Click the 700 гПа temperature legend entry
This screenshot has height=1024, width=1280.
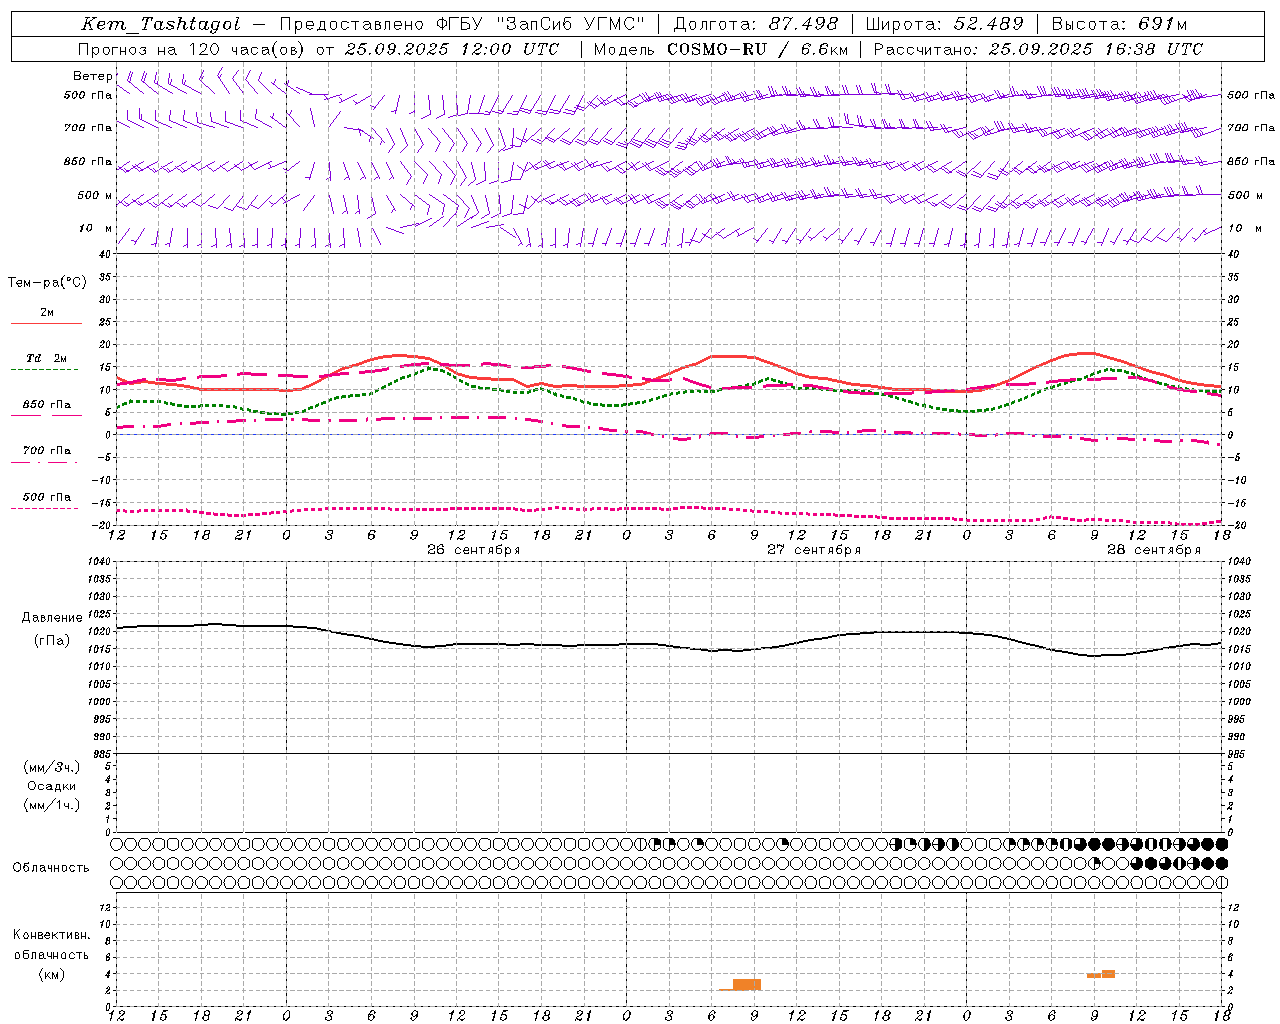point(47,451)
